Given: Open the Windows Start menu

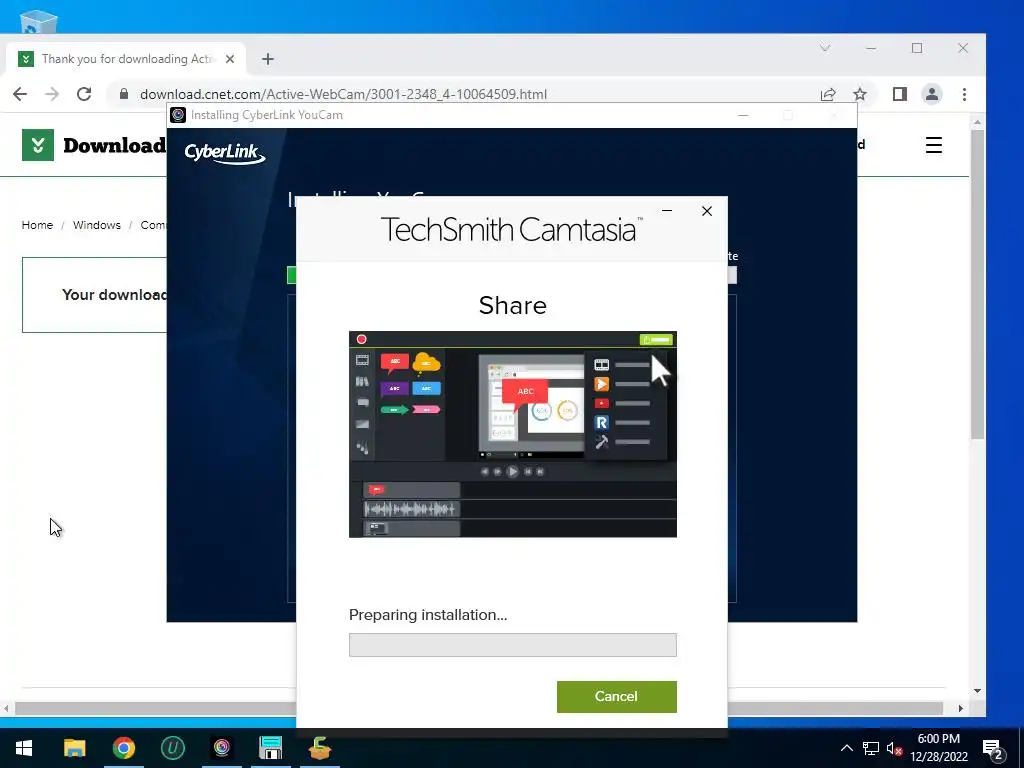Looking at the screenshot, I should point(24,748).
